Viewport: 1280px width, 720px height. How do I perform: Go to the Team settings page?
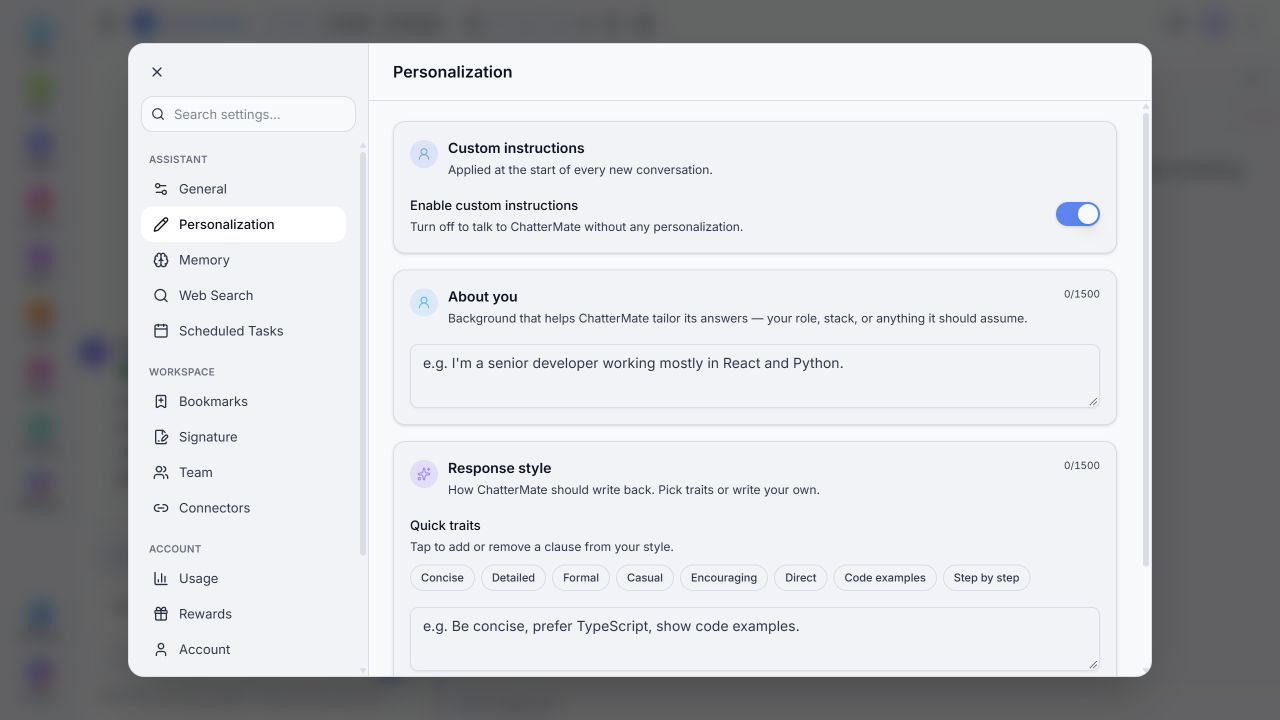pos(243,472)
